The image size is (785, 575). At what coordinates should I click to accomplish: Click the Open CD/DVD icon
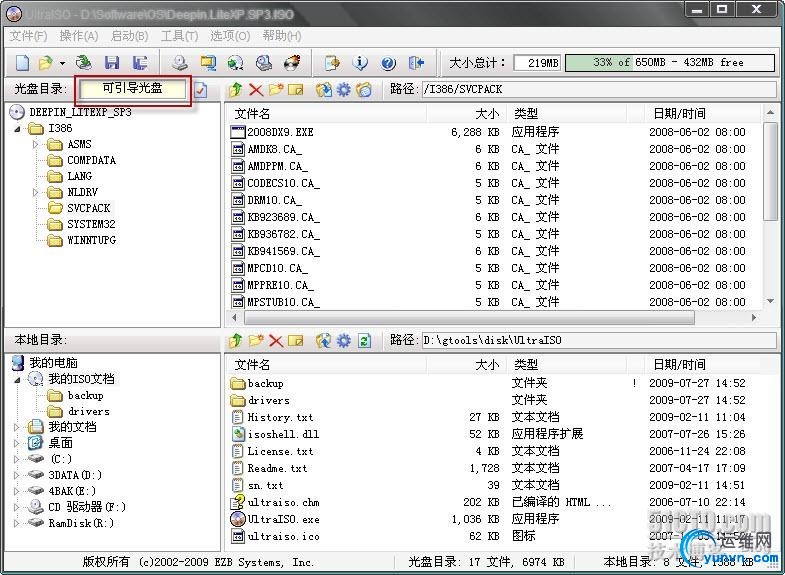(84, 63)
